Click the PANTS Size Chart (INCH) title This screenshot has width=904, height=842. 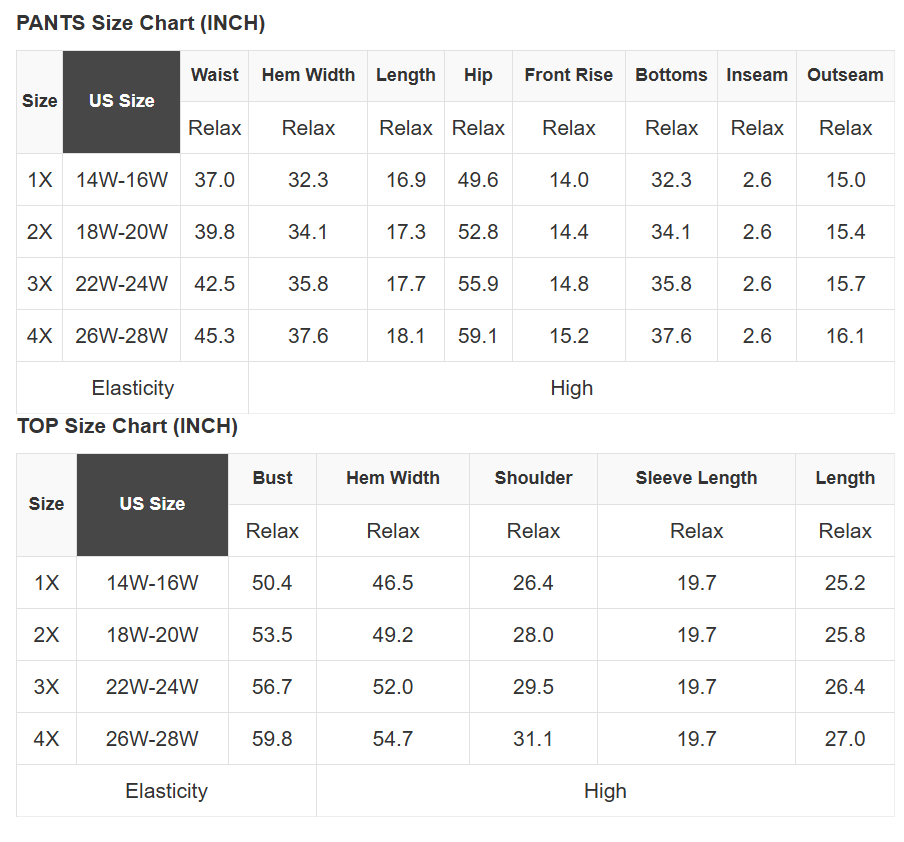141,24
